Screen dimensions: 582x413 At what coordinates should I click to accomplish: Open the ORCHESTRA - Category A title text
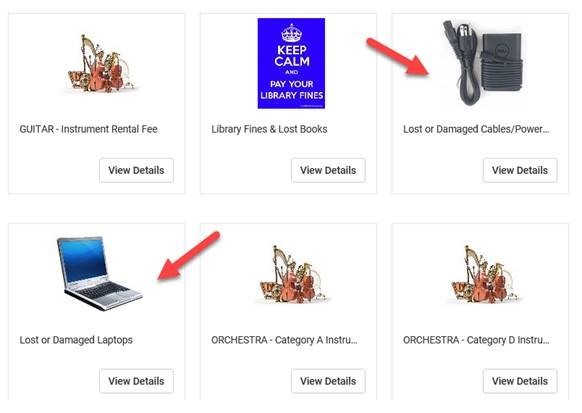coord(284,340)
